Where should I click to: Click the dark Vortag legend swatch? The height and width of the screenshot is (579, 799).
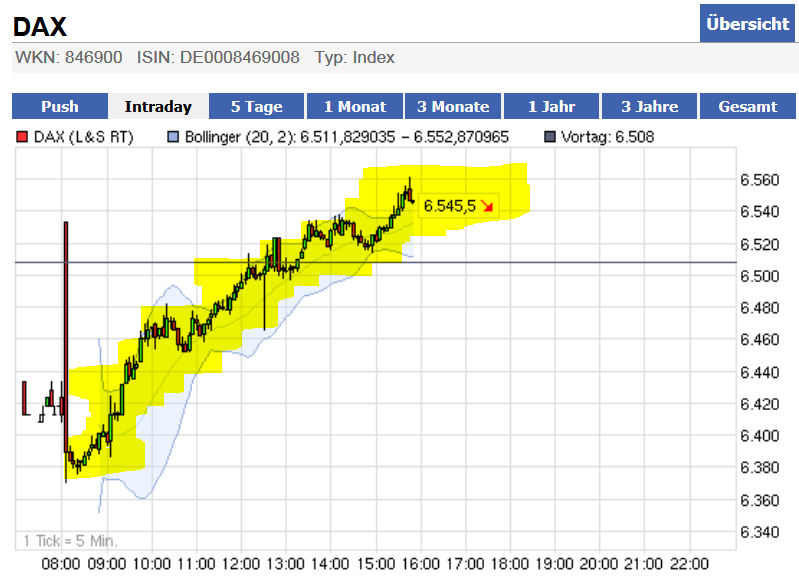click(550, 137)
